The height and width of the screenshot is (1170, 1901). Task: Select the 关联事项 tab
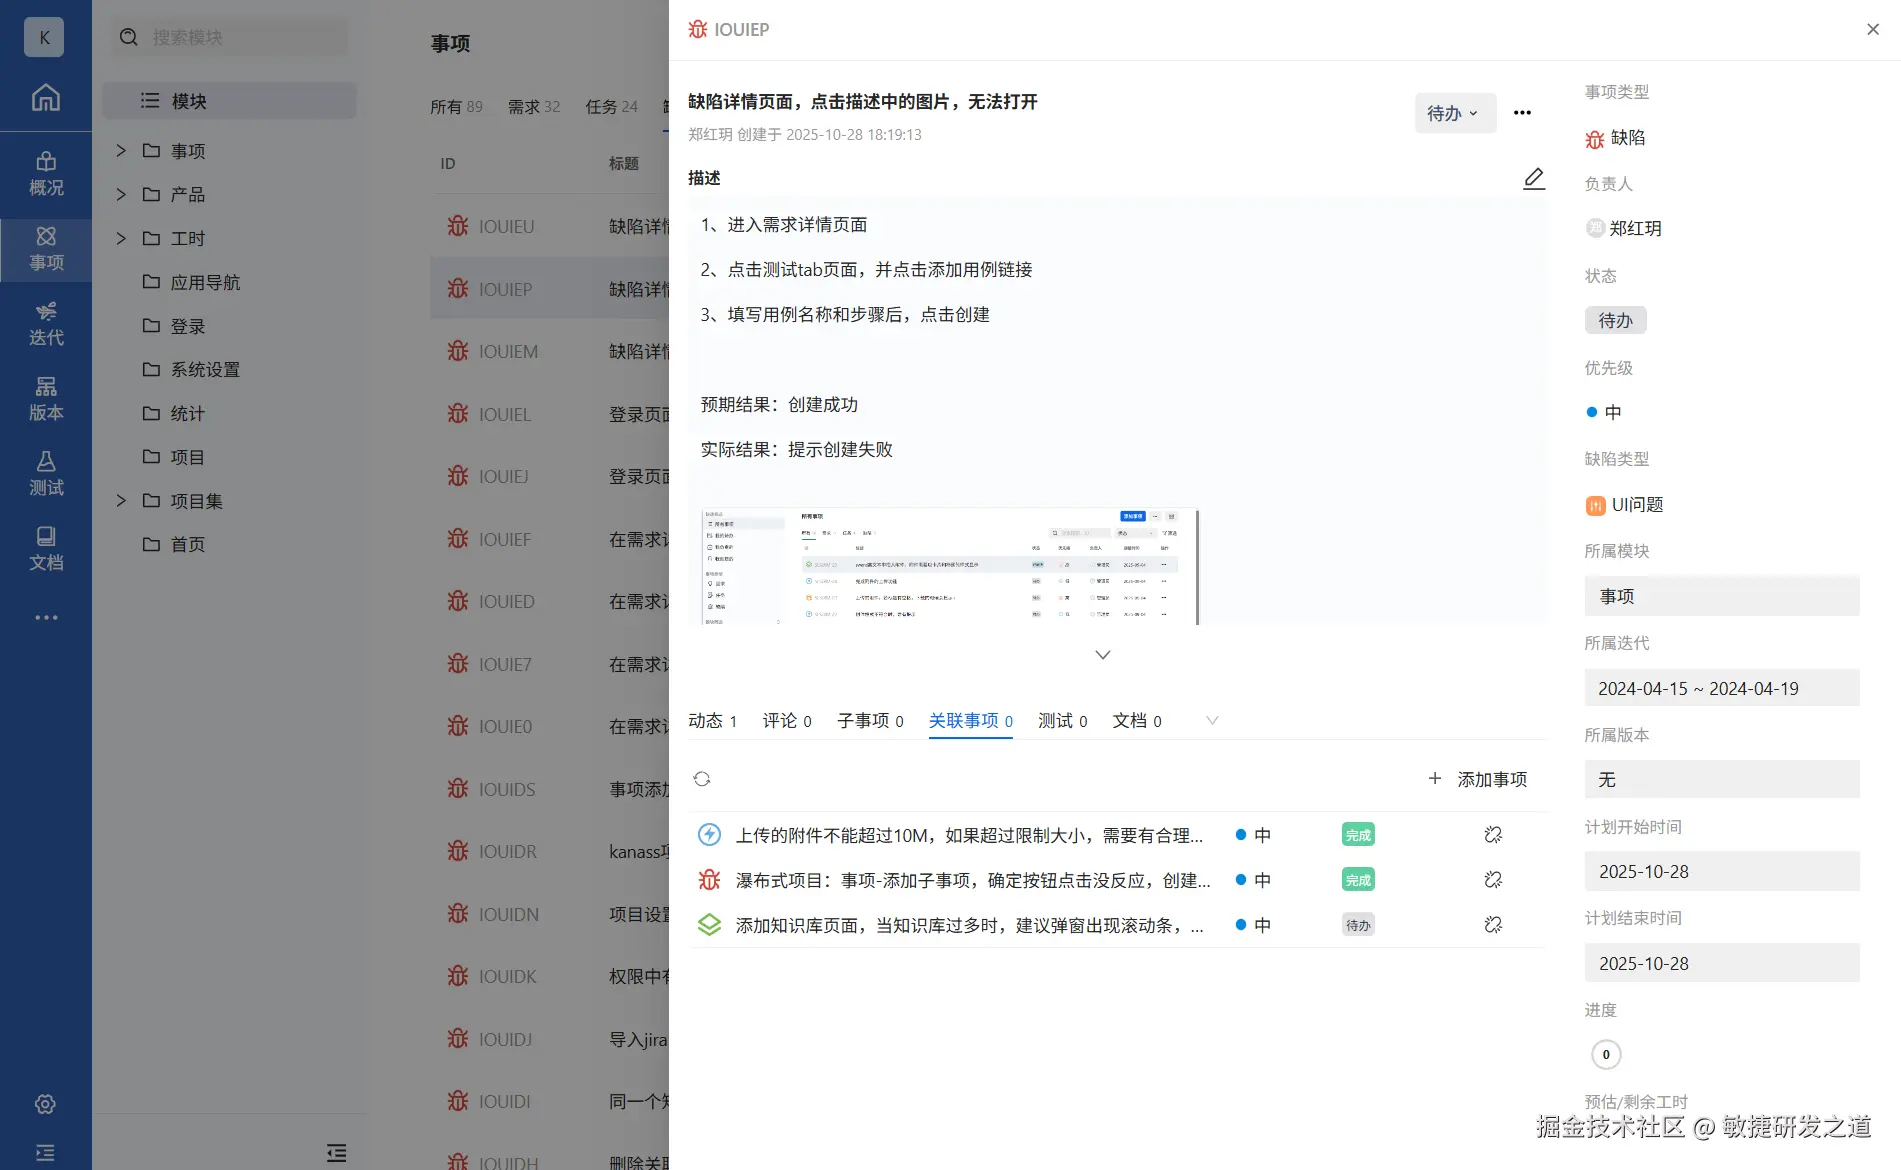pos(971,721)
